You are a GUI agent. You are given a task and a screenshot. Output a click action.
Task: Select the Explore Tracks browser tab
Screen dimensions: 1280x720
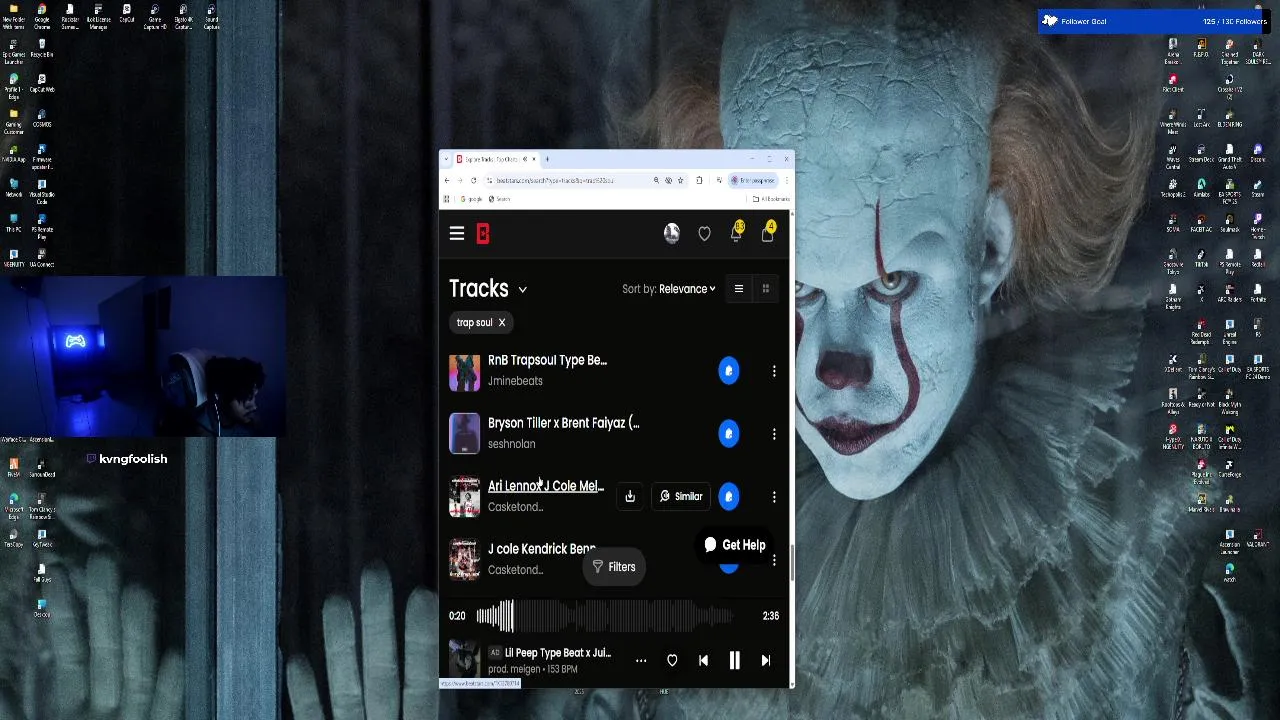tap(494, 159)
